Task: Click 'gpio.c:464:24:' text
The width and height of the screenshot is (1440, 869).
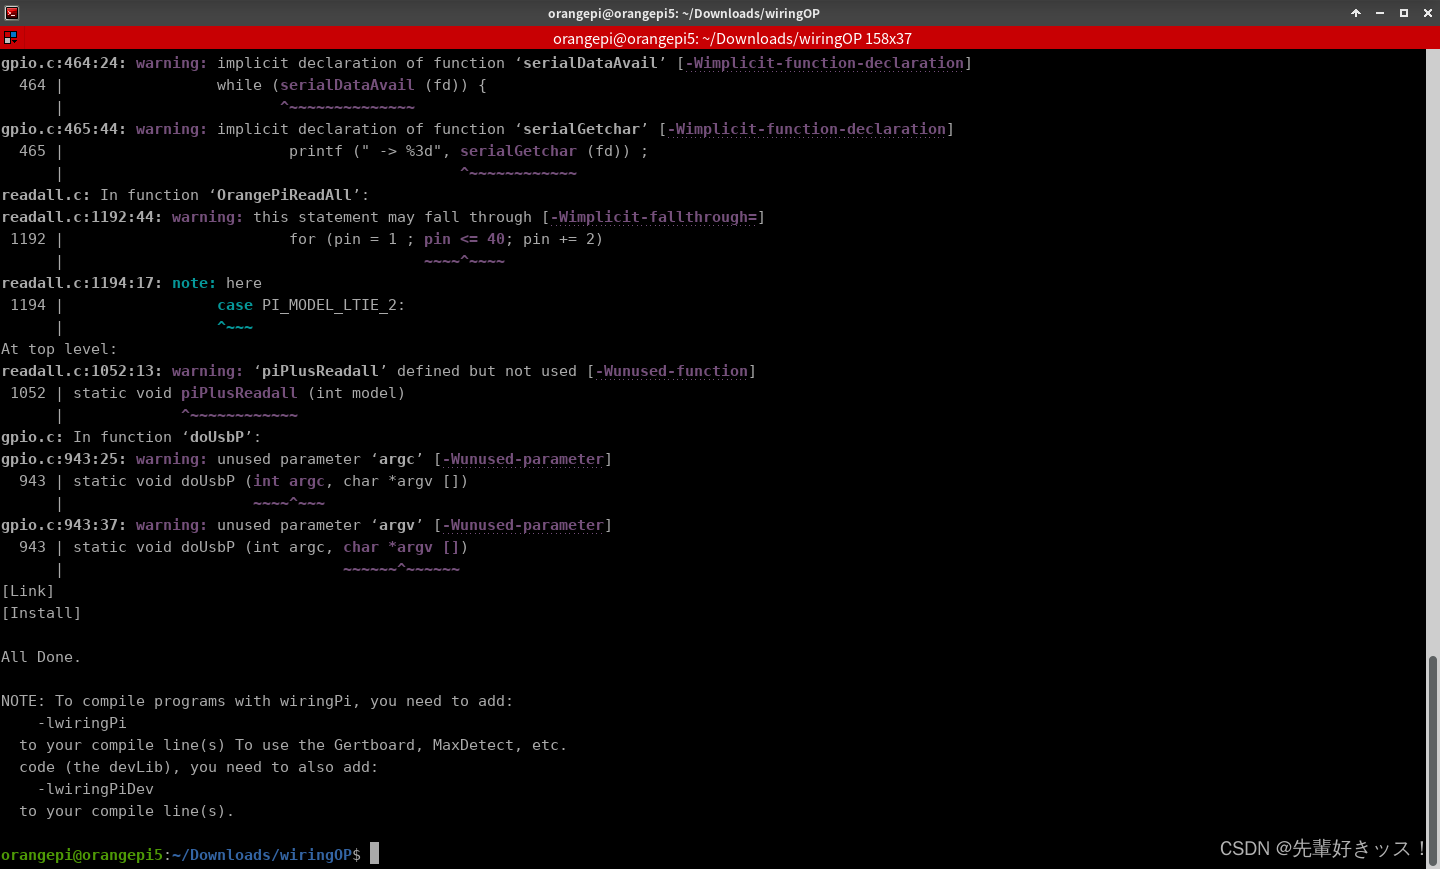Action: (x=64, y=63)
